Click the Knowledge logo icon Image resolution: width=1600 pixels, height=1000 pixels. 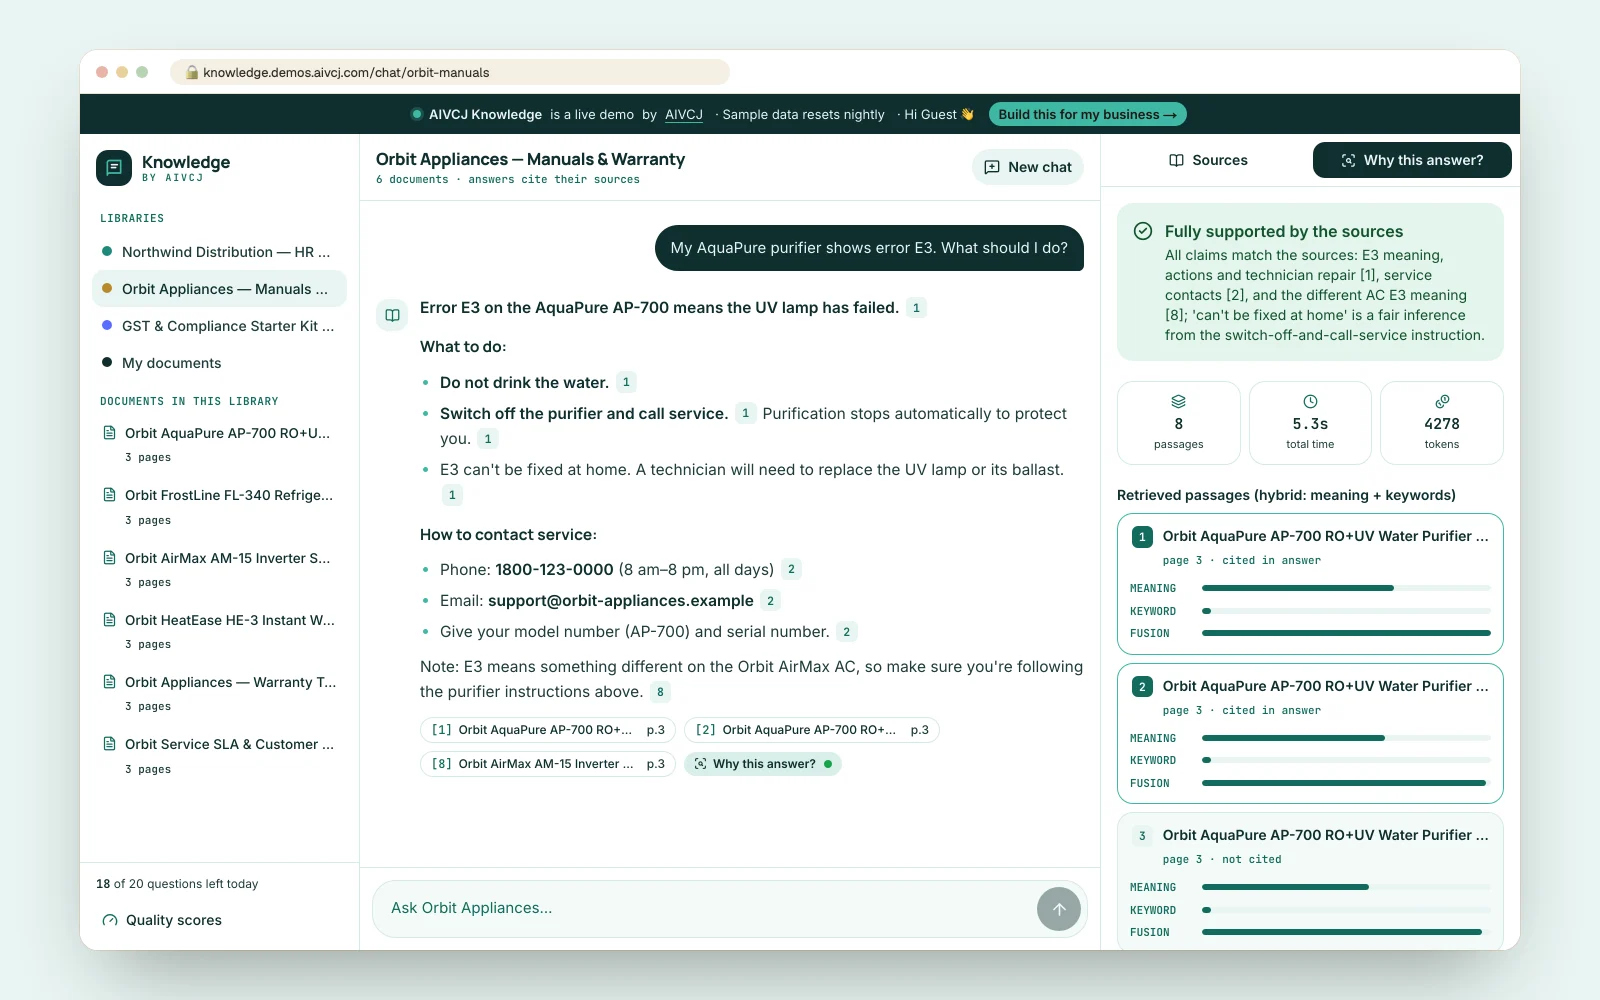click(114, 168)
